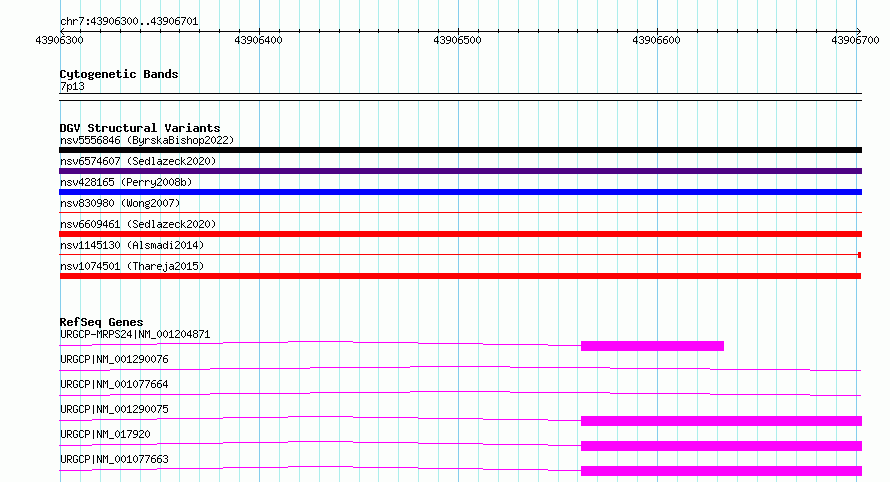Select the Cytogenetic Bands track title
Image resolution: width=890 pixels, height=482 pixels.
click(x=119, y=74)
